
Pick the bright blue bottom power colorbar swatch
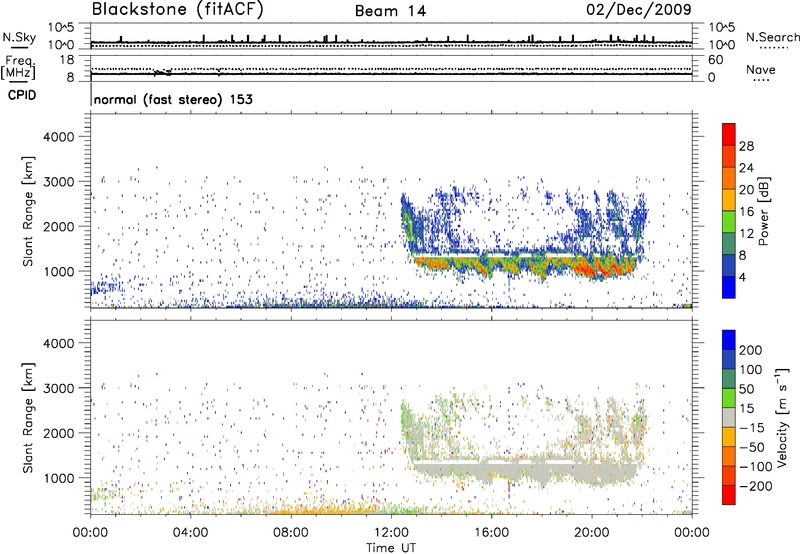[x=729, y=288]
